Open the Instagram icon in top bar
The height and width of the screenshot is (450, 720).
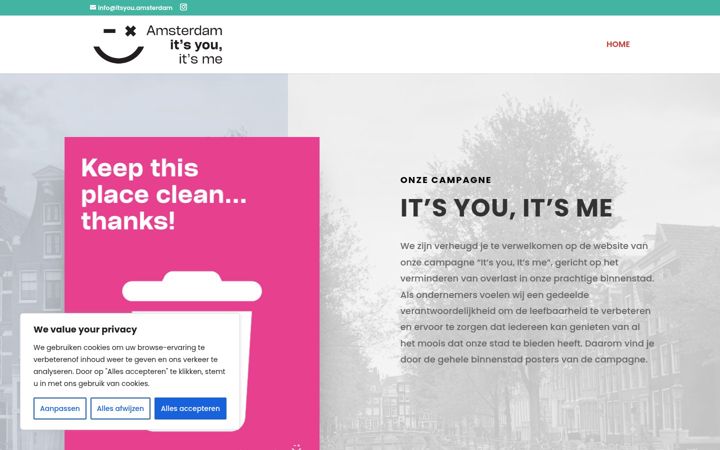coord(183,7)
